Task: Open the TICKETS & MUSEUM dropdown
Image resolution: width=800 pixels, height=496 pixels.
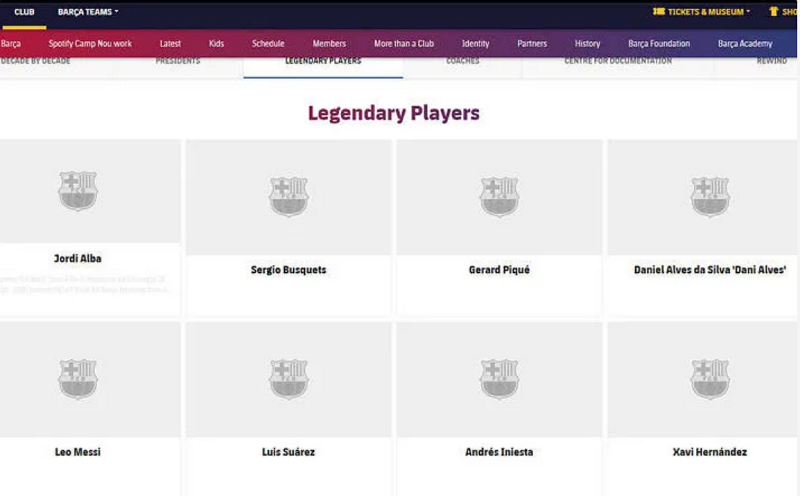Action: pos(708,11)
